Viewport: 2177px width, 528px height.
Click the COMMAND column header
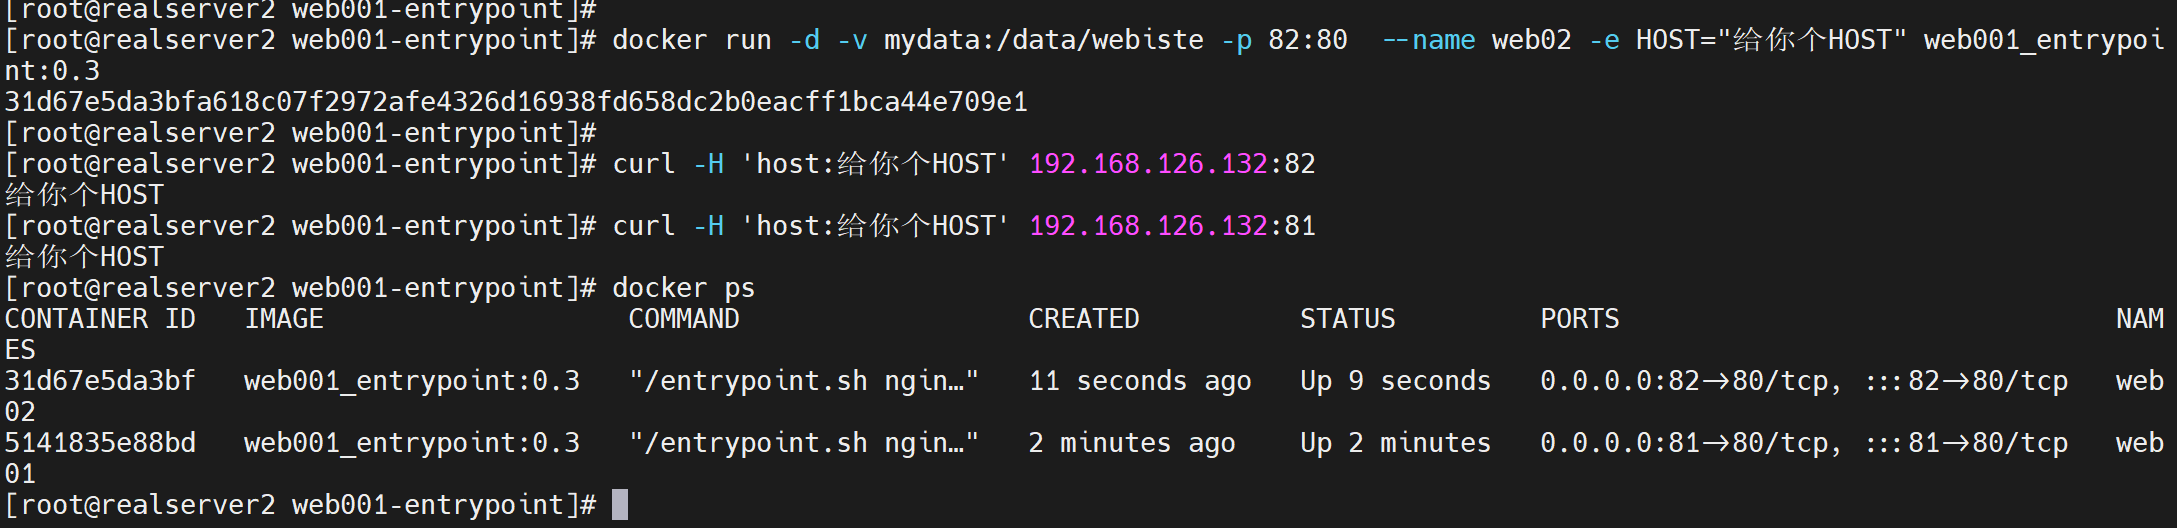(684, 319)
